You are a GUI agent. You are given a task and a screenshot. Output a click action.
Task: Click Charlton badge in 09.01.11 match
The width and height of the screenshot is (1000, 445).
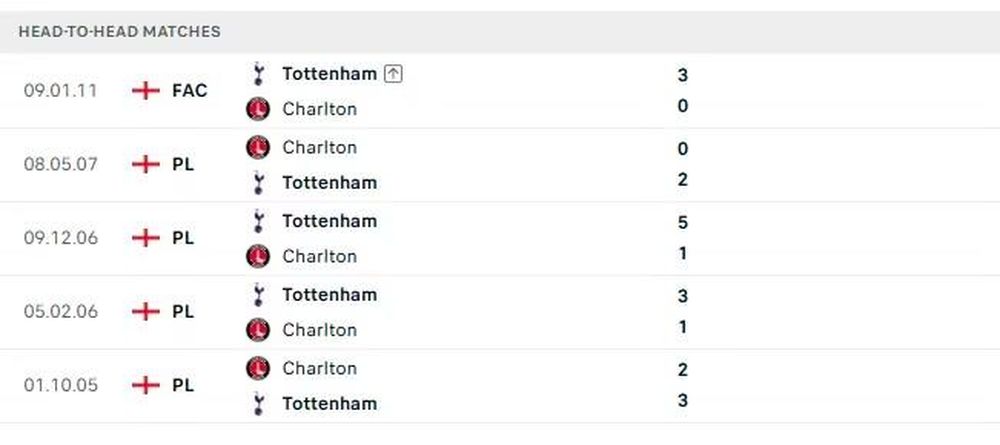pyautogui.click(x=258, y=109)
